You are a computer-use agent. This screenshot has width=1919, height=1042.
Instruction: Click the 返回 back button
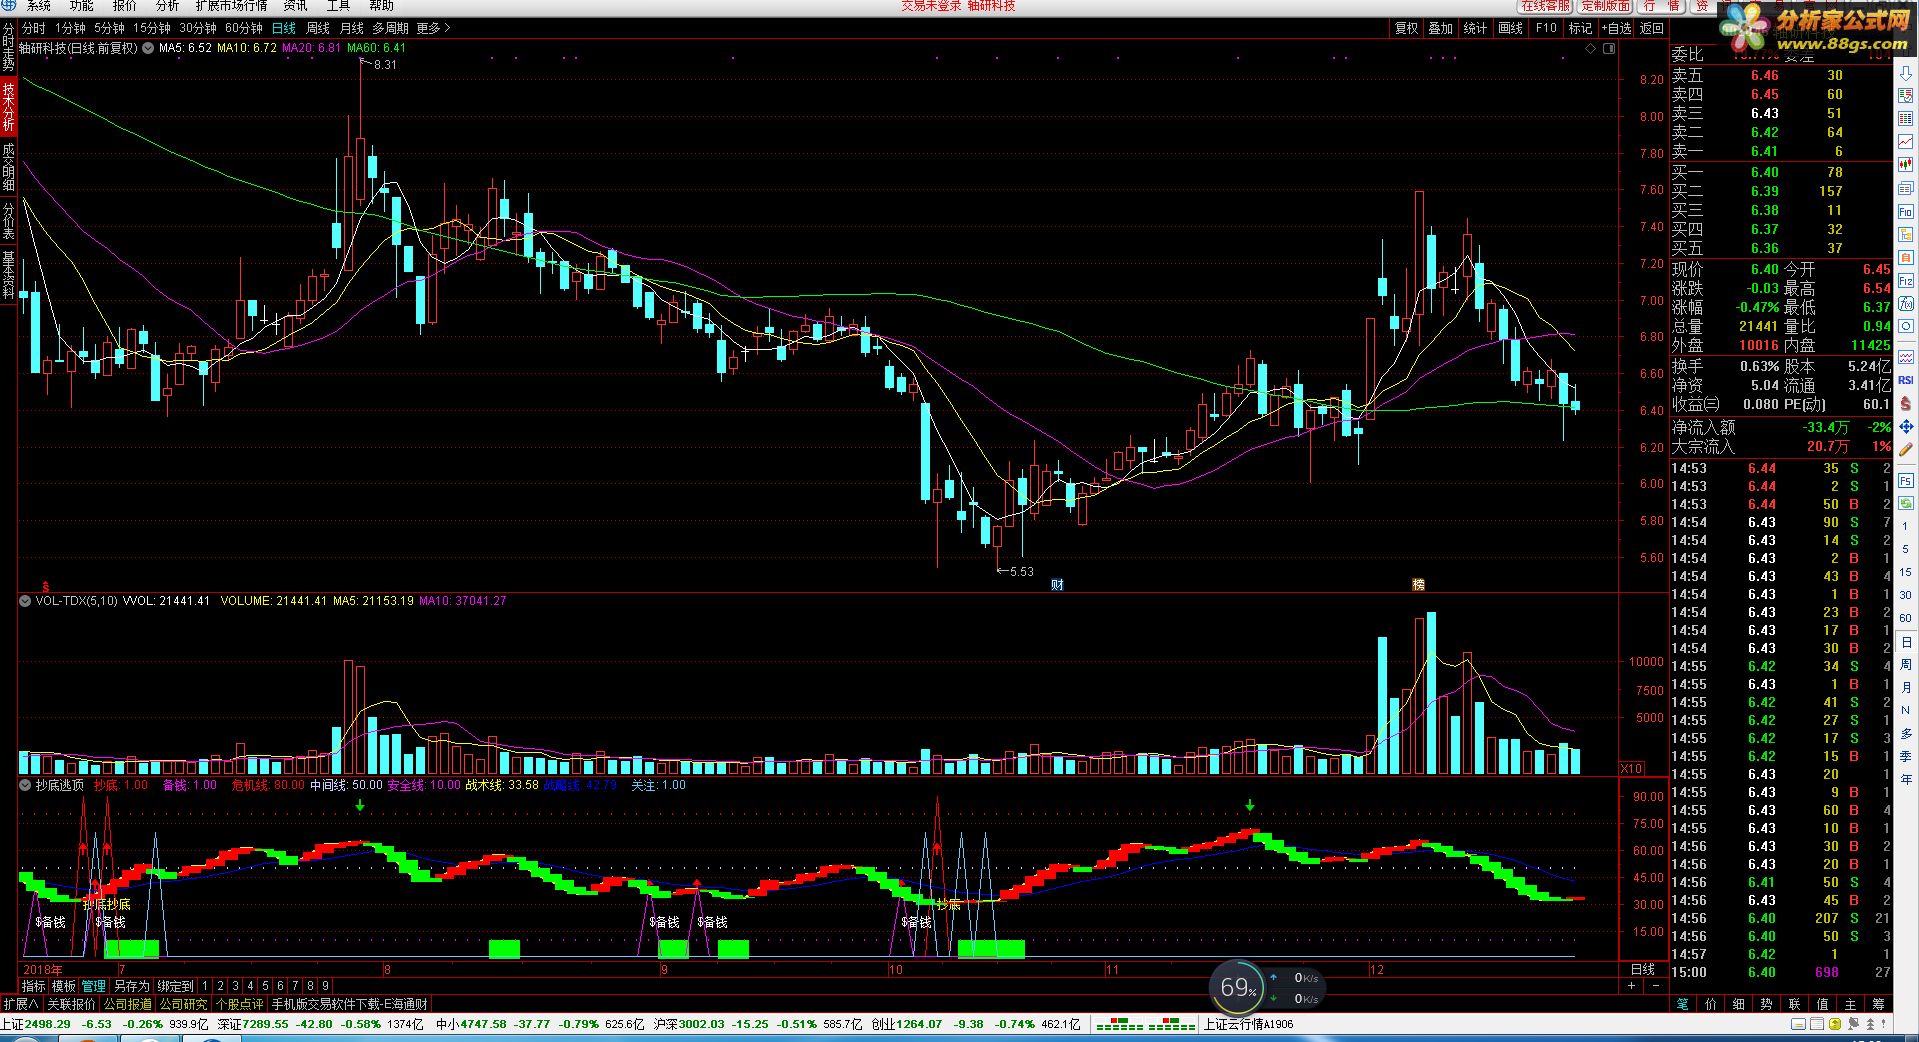pos(1652,28)
